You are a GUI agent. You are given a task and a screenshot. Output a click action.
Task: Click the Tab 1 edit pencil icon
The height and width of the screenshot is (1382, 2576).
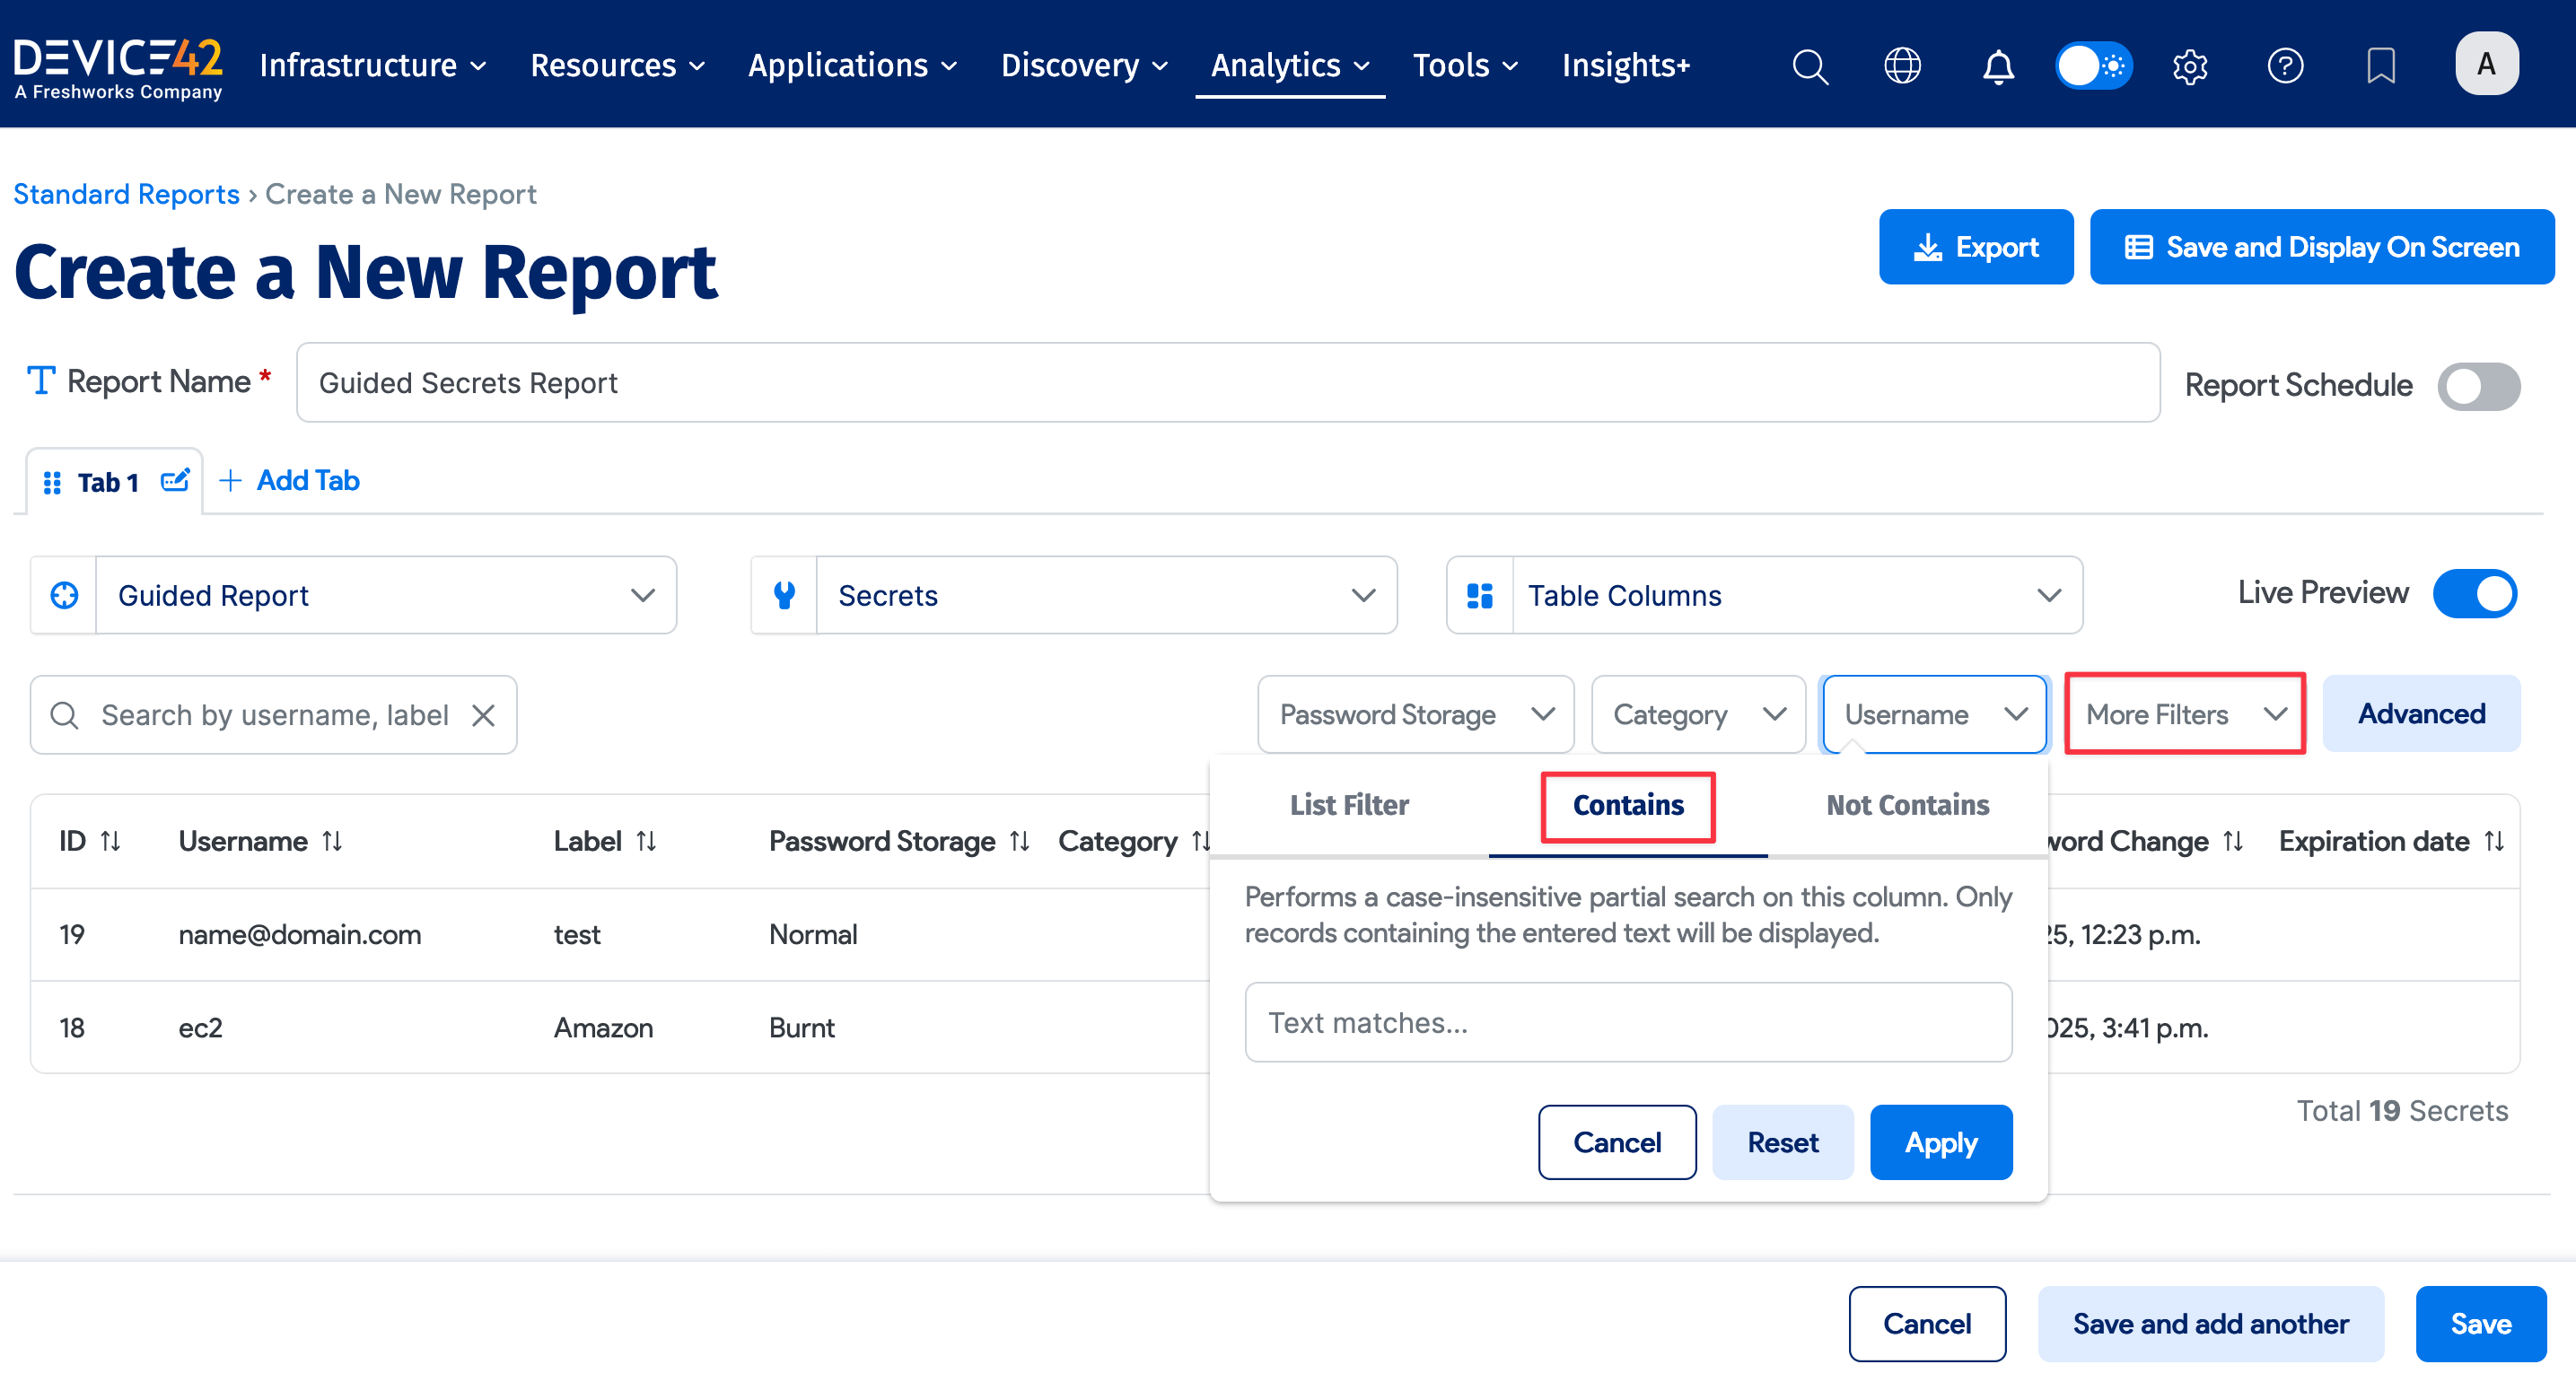point(175,481)
